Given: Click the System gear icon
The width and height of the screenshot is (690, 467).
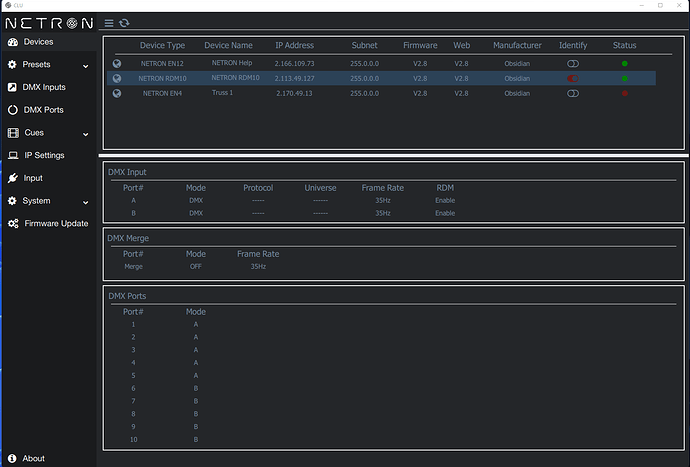Looking at the screenshot, I should click(x=12, y=201).
